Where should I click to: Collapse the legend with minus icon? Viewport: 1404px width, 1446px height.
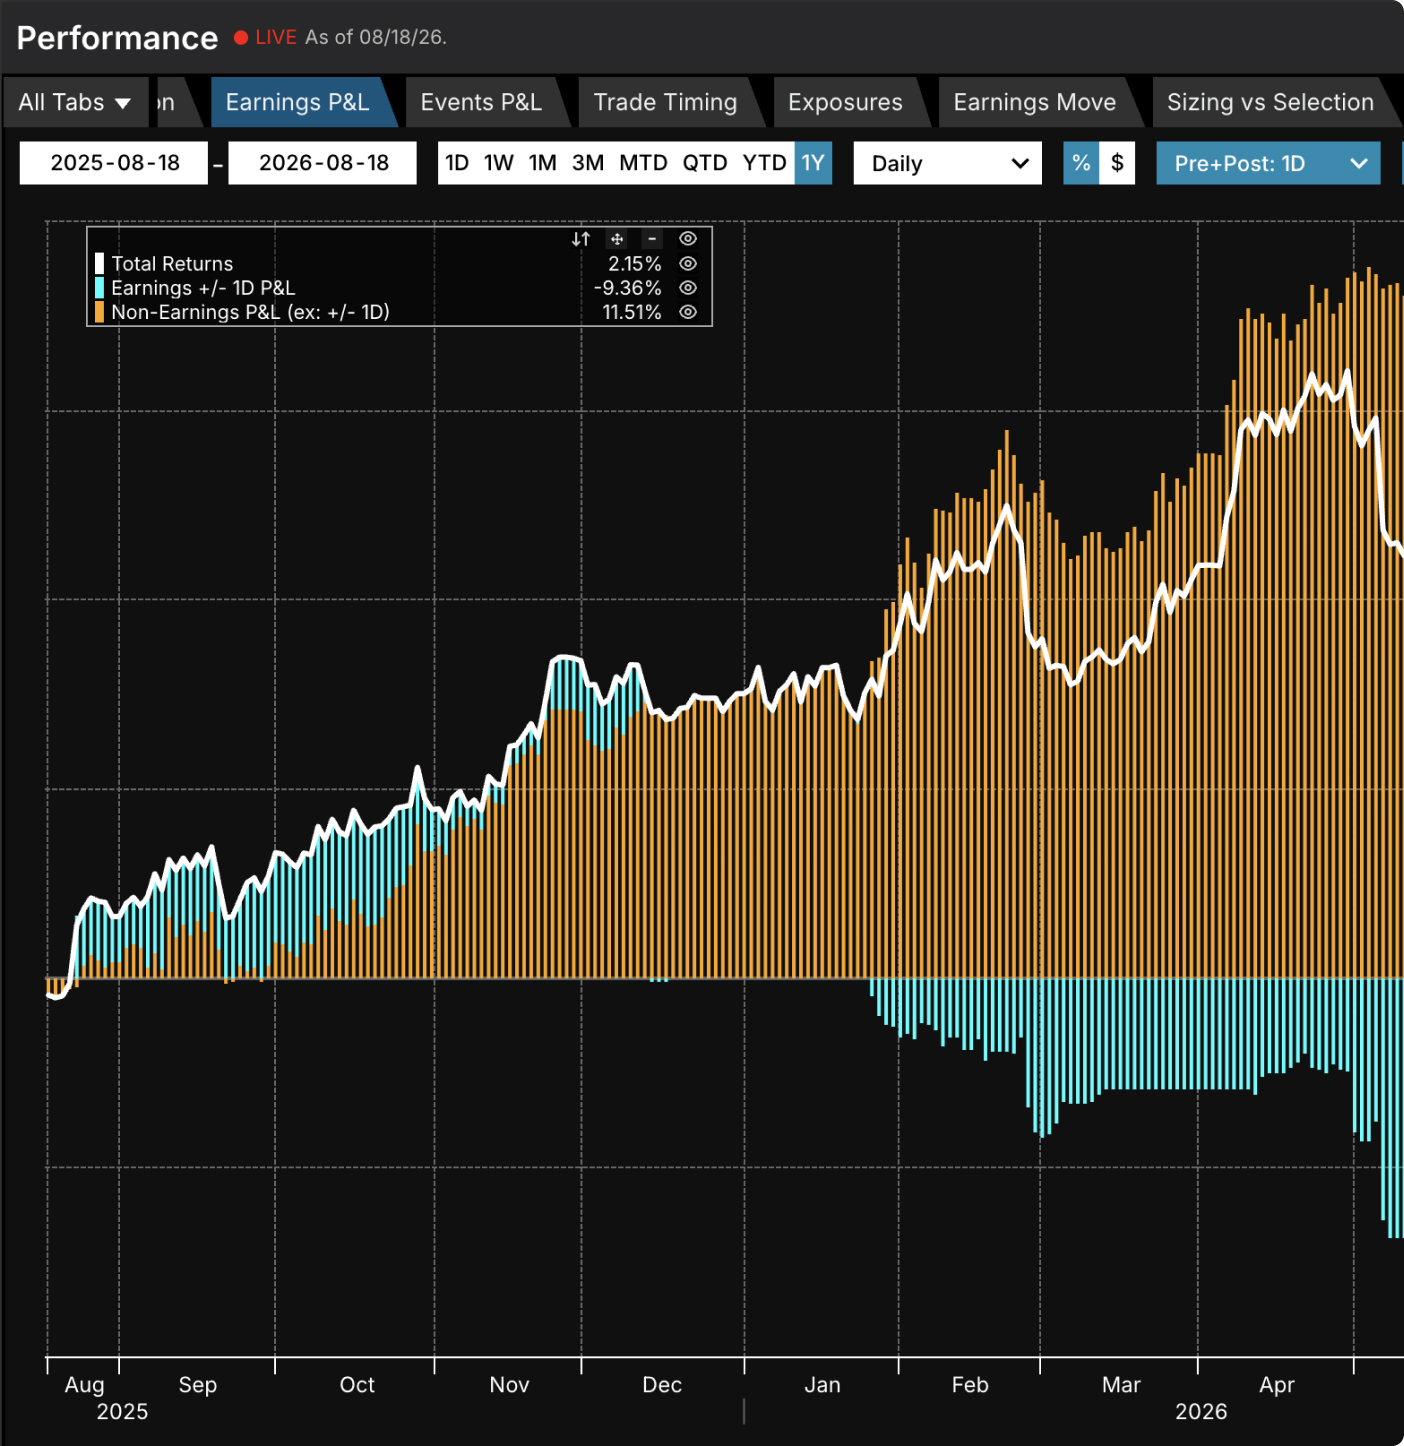click(x=652, y=239)
